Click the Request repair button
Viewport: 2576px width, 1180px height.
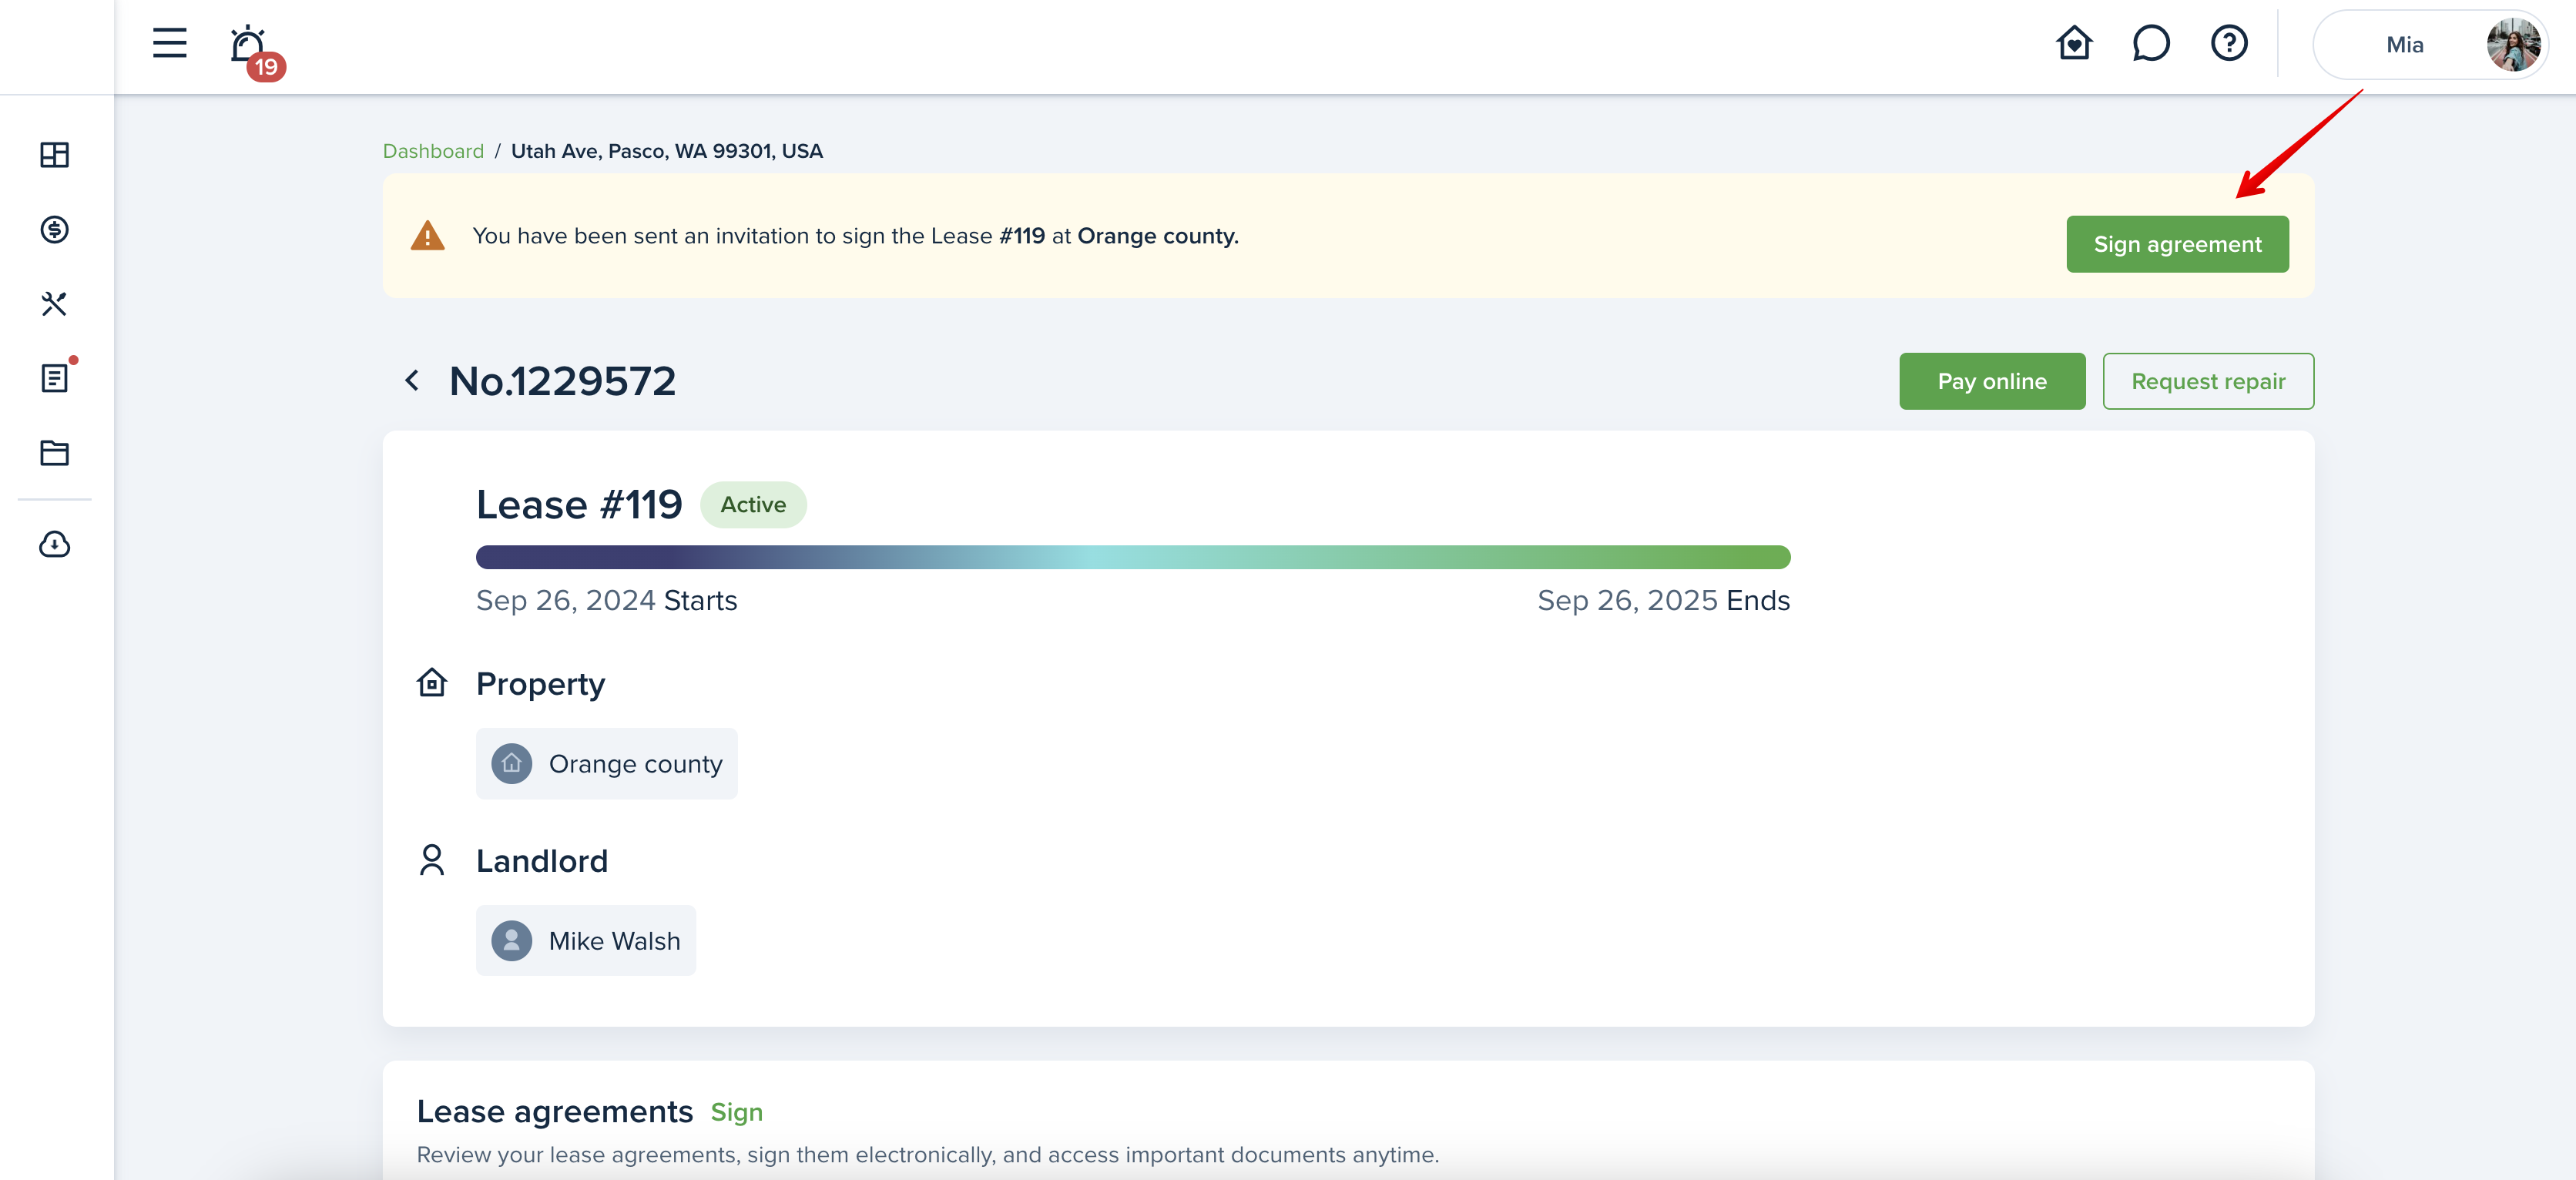(2208, 381)
